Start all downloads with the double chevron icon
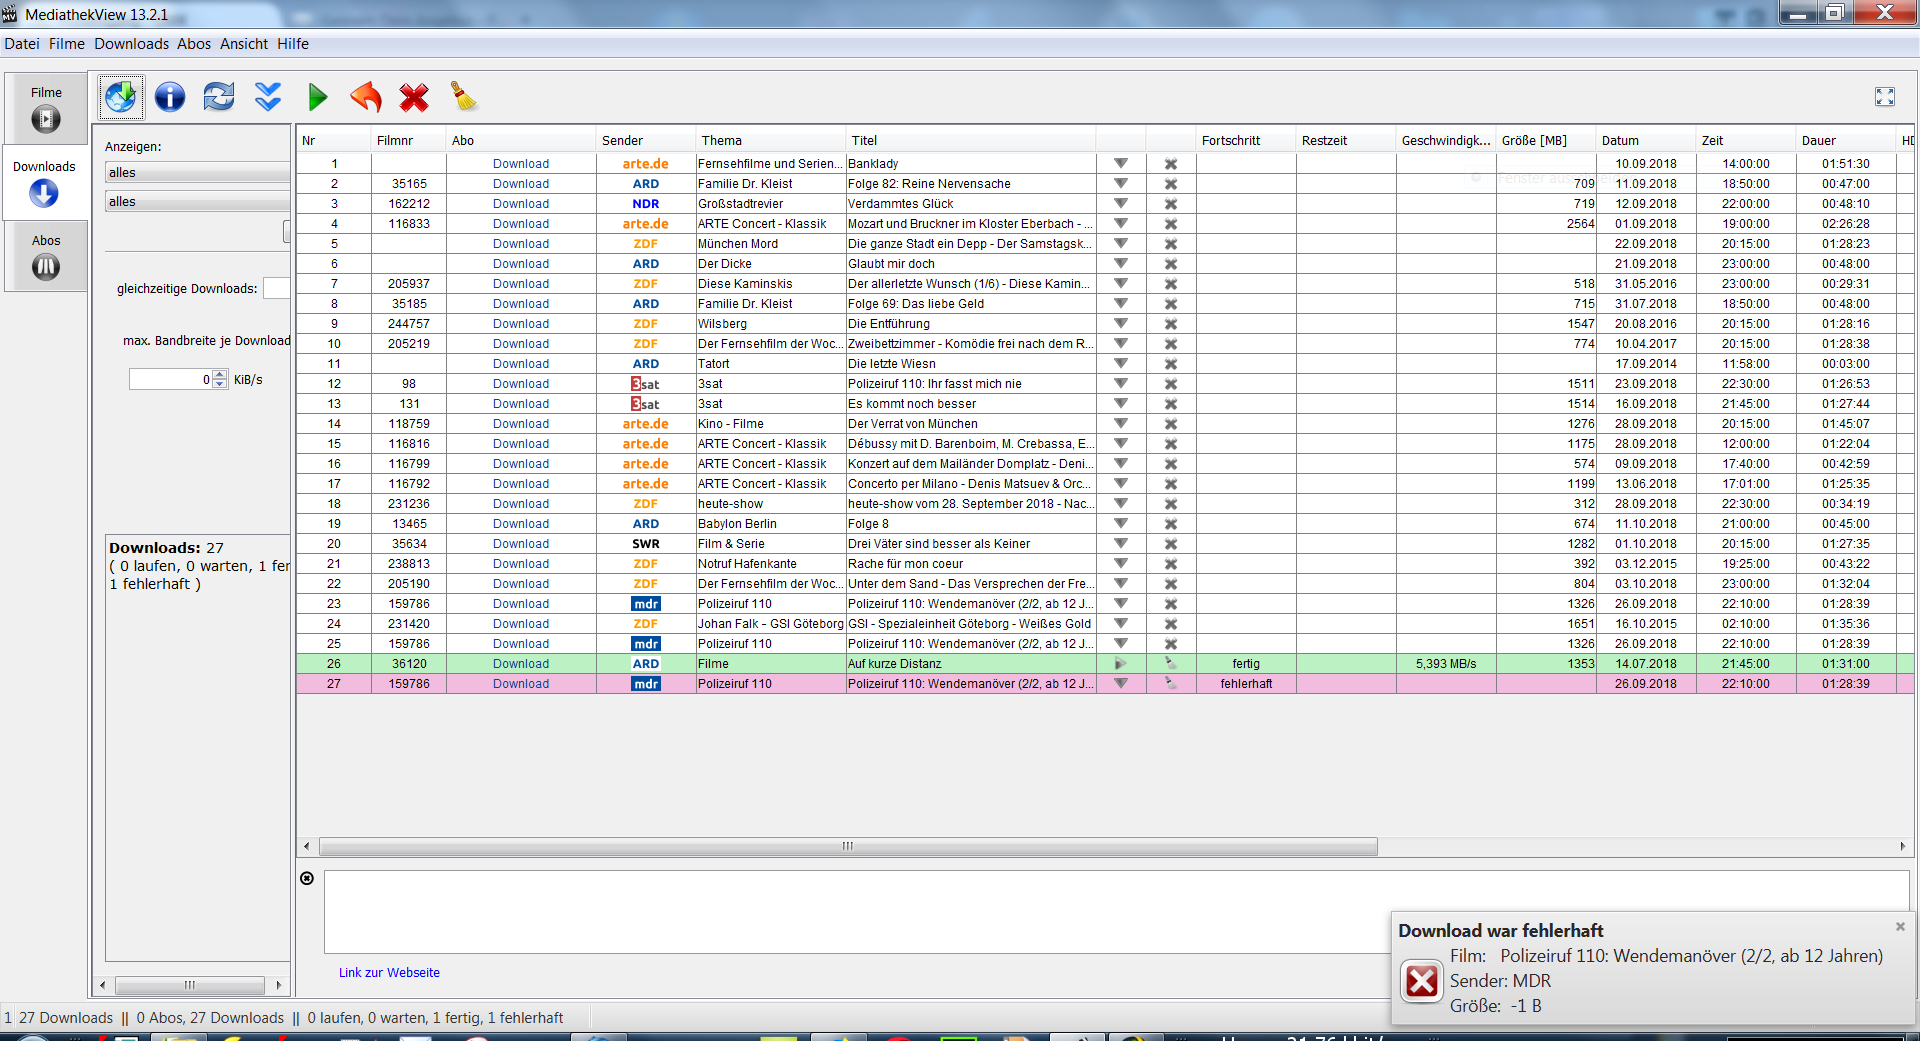Viewport: 1920px width, 1041px height. [268, 97]
